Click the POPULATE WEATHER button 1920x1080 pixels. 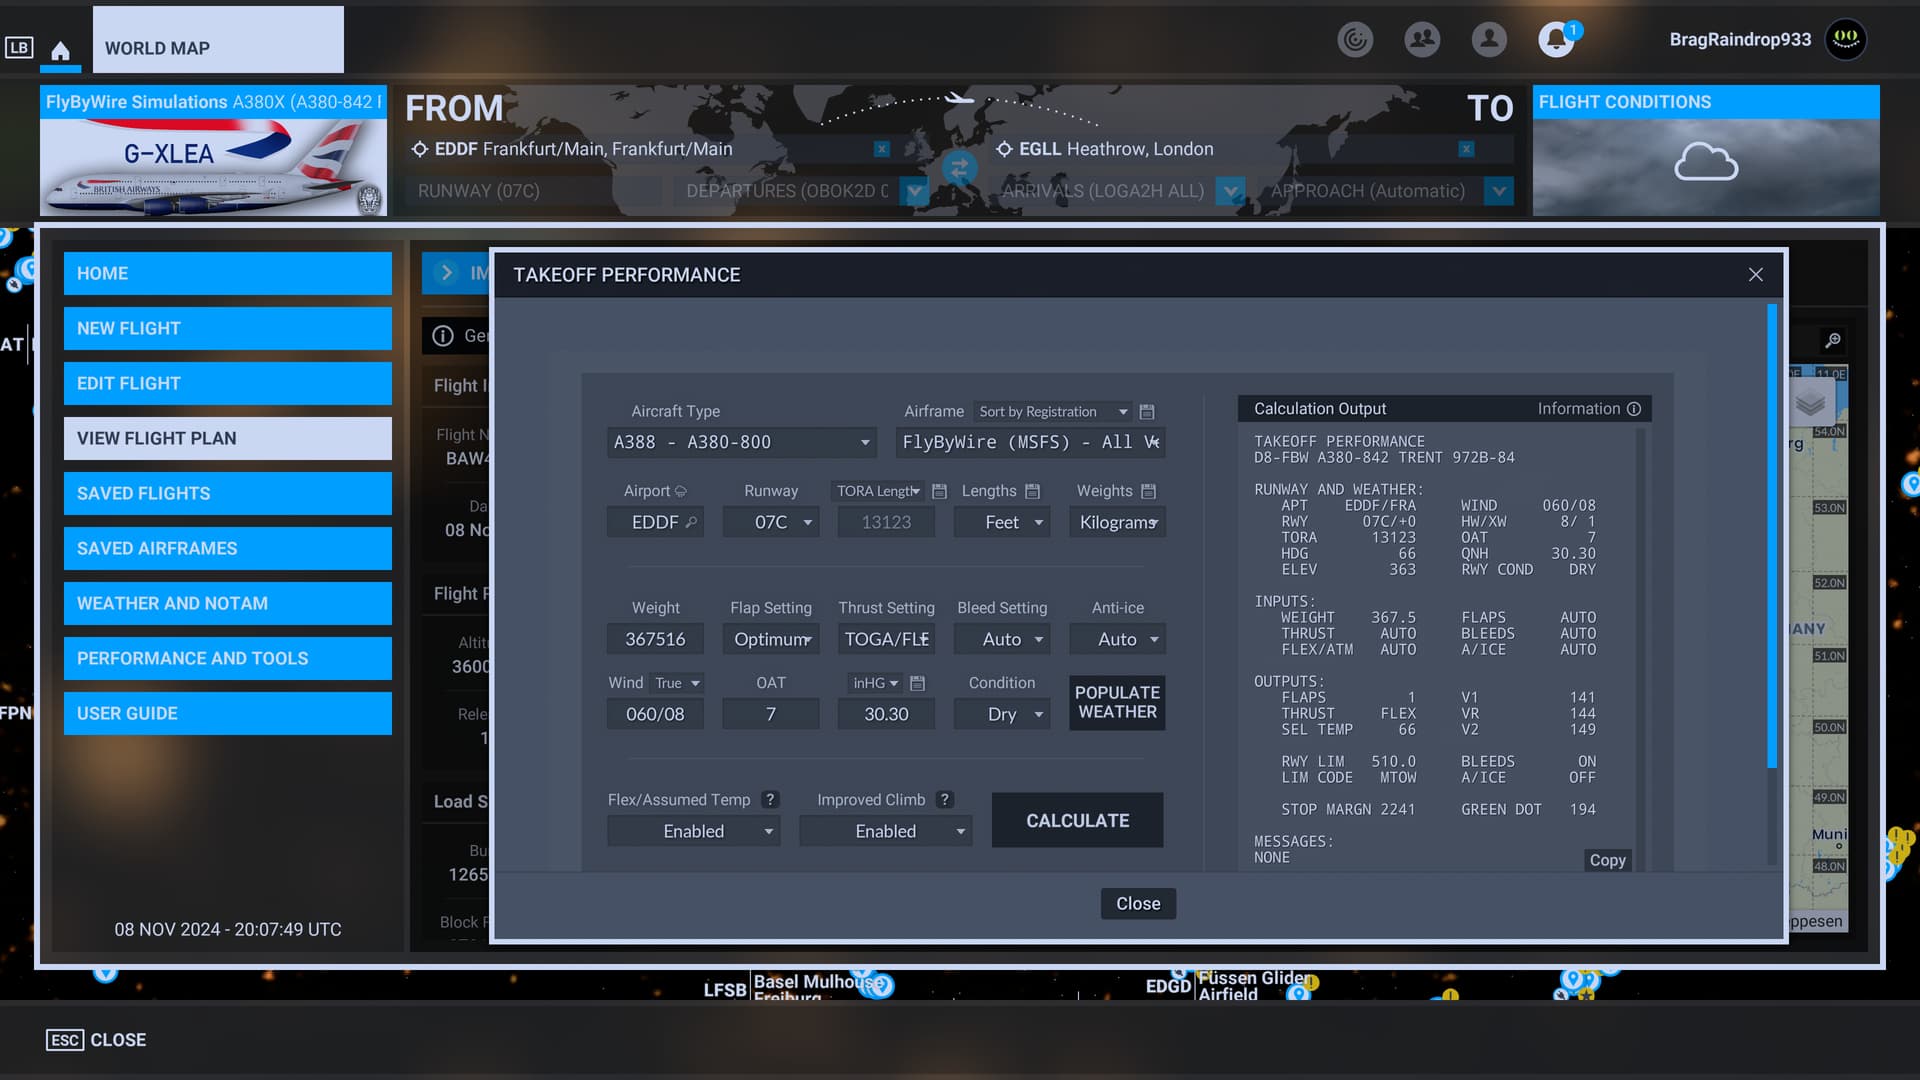(x=1117, y=702)
